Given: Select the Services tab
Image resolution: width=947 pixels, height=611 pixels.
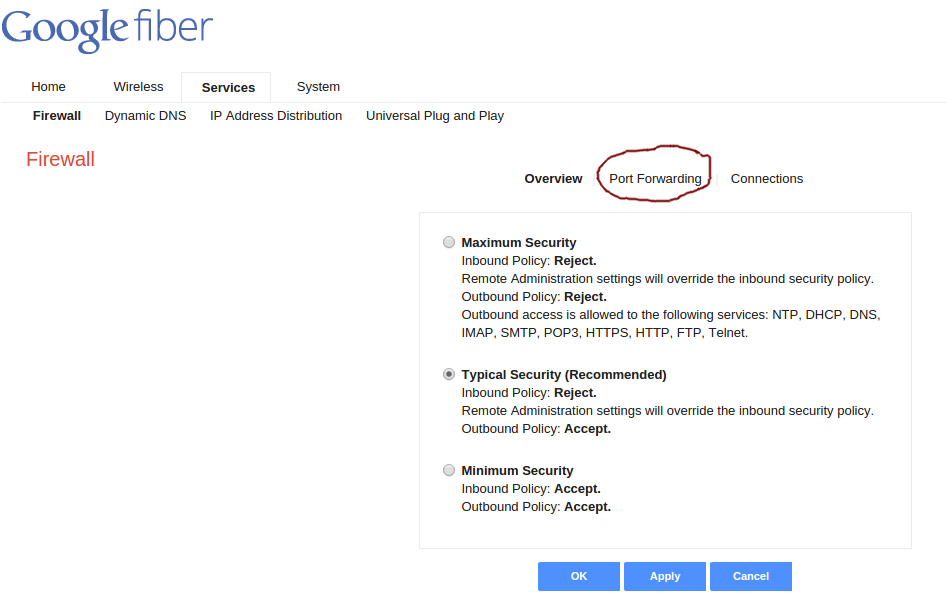Looking at the screenshot, I should click(228, 88).
